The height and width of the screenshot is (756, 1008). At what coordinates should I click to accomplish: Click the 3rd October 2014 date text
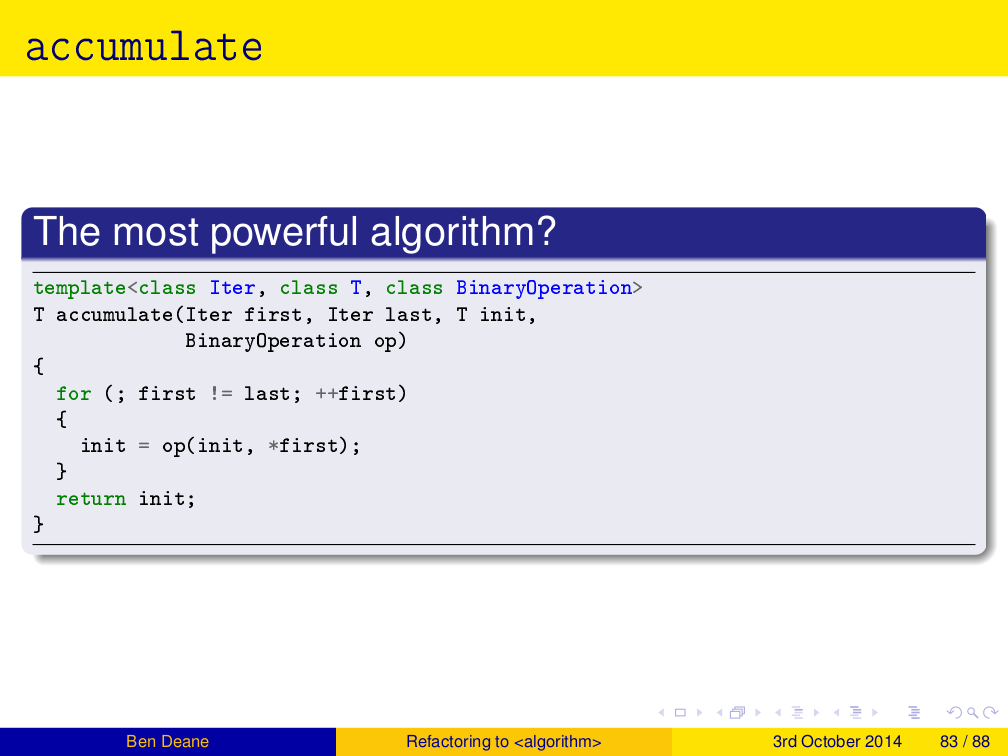coord(836,741)
